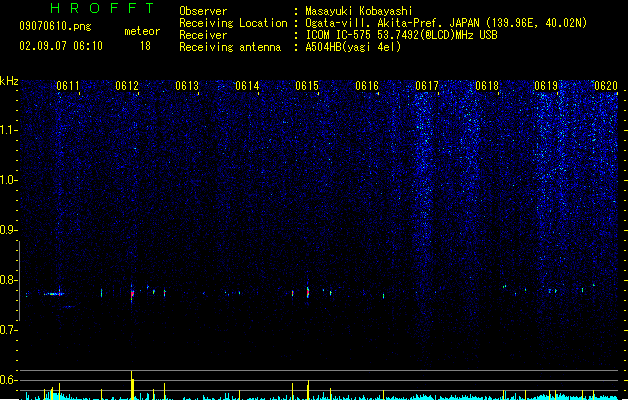Click the red meteor echo near 0615
The width and height of the screenshot is (629, 400).
pyautogui.click(x=308, y=291)
